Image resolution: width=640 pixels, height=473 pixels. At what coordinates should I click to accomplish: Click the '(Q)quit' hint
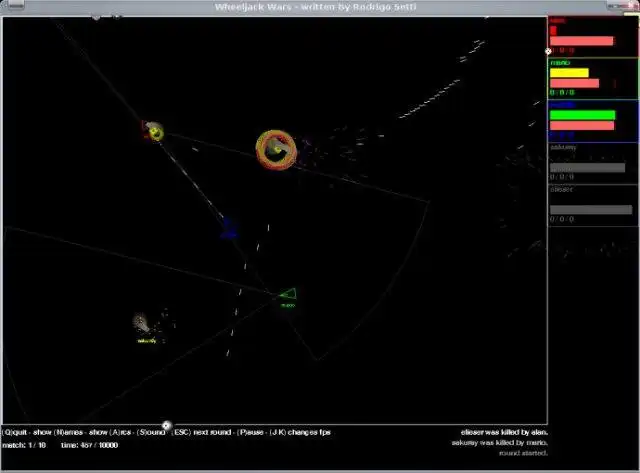coord(15,432)
